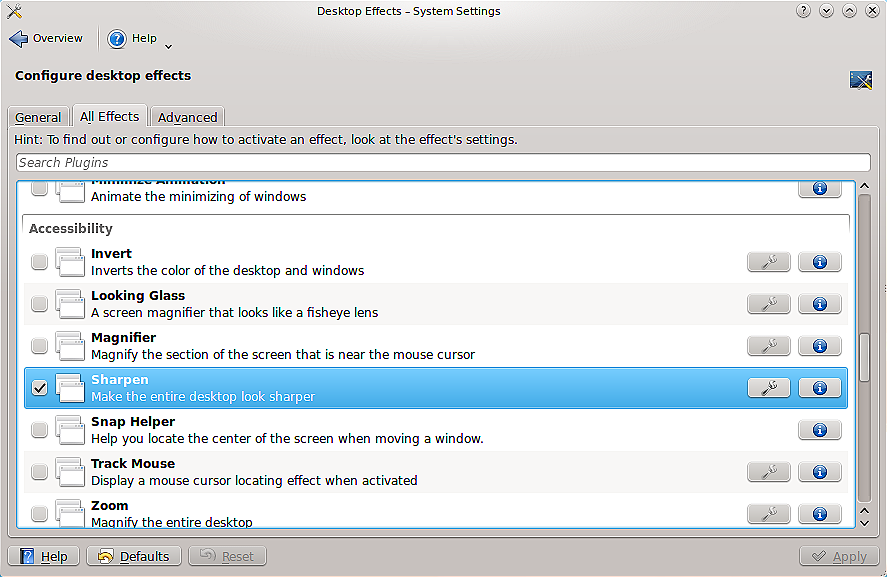The height and width of the screenshot is (577, 887).
Task: Show info for Minimize Animation effect
Action: pos(819,188)
